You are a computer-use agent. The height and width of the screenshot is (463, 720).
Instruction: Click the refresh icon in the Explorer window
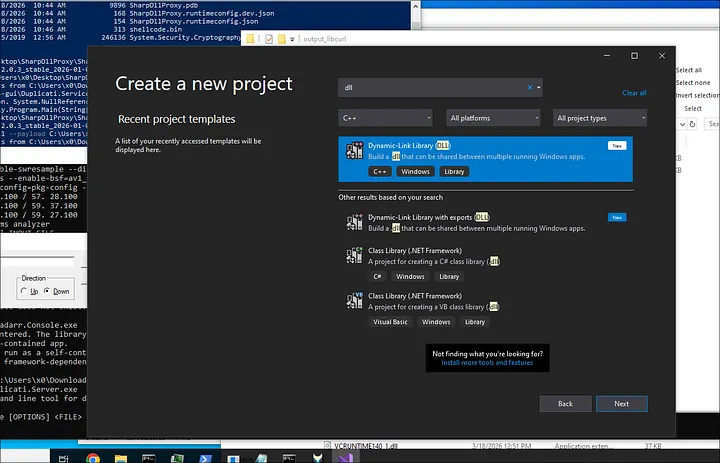(692, 124)
